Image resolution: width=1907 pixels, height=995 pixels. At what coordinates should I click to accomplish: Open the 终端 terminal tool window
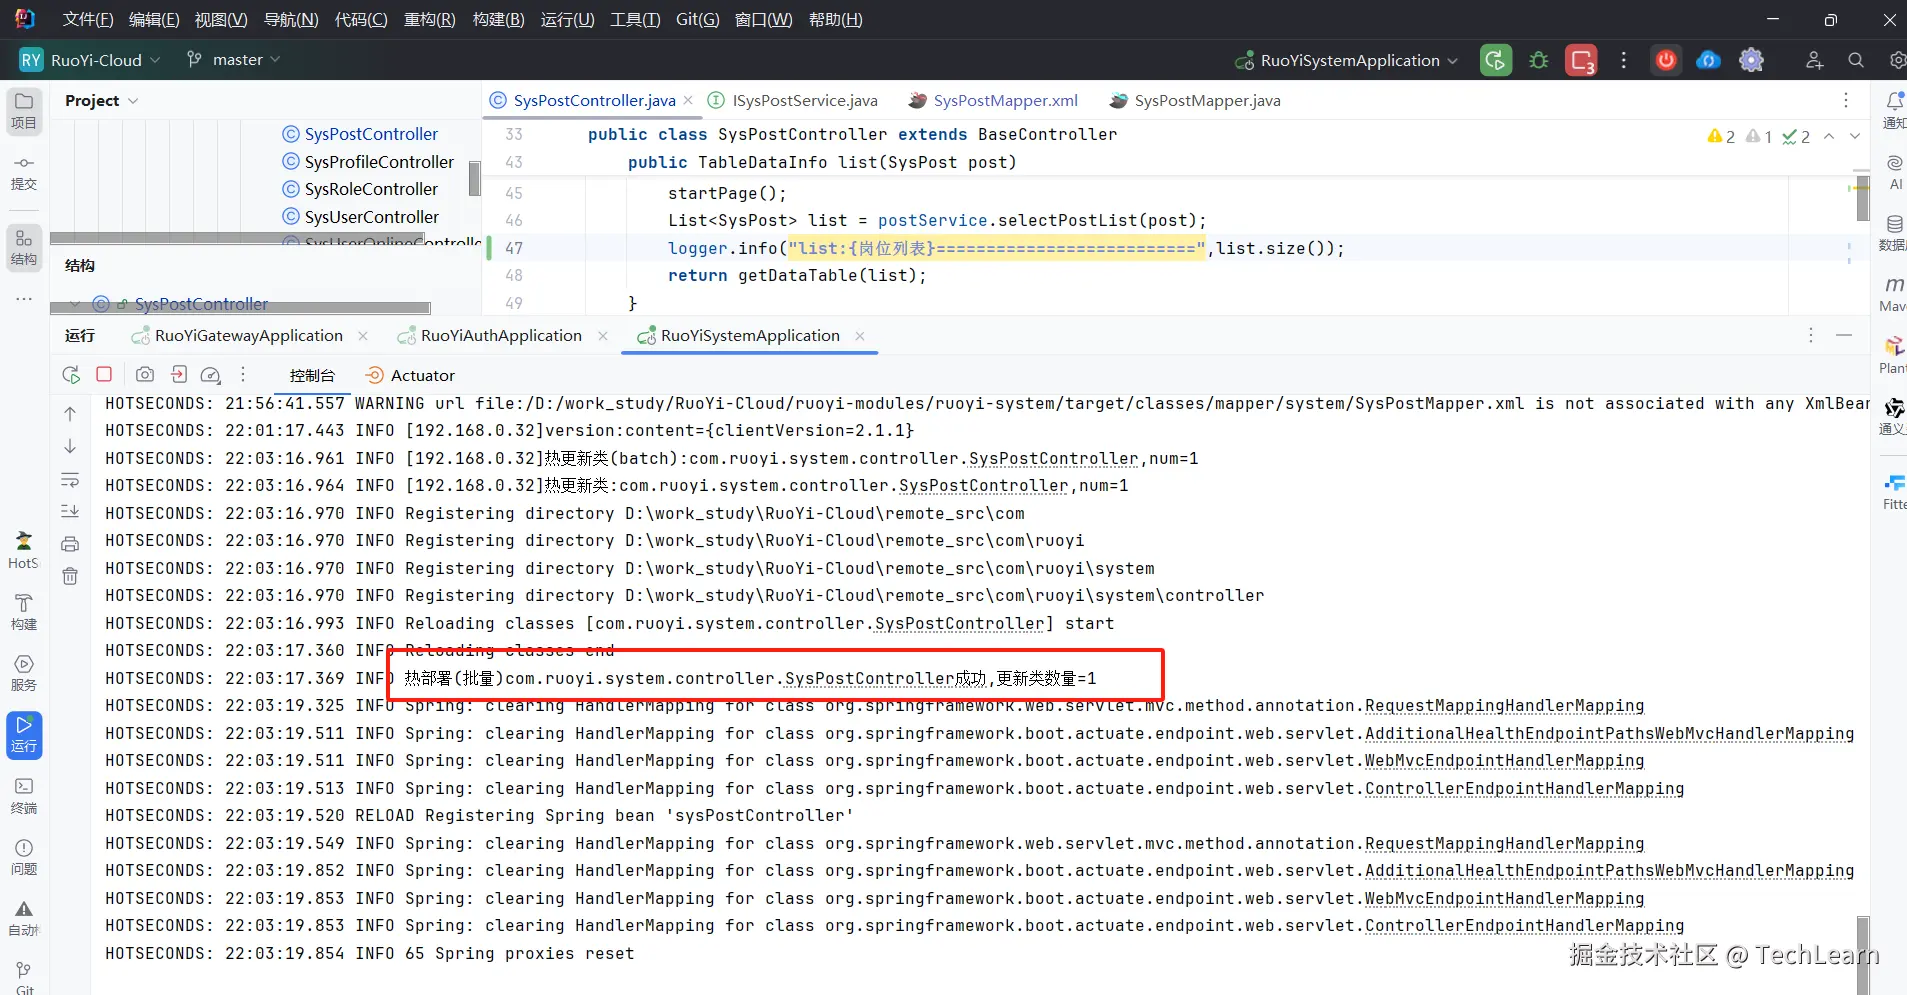[24, 796]
